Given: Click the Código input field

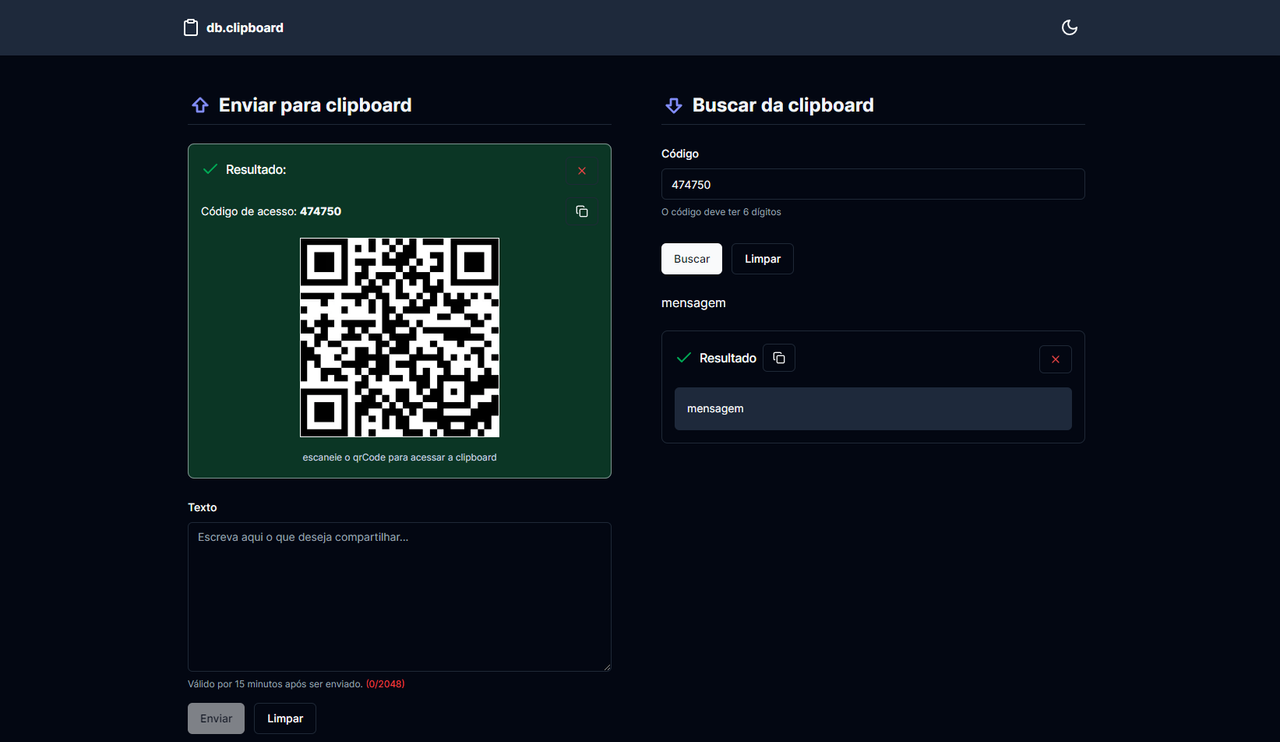Looking at the screenshot, I should (873, 184).
